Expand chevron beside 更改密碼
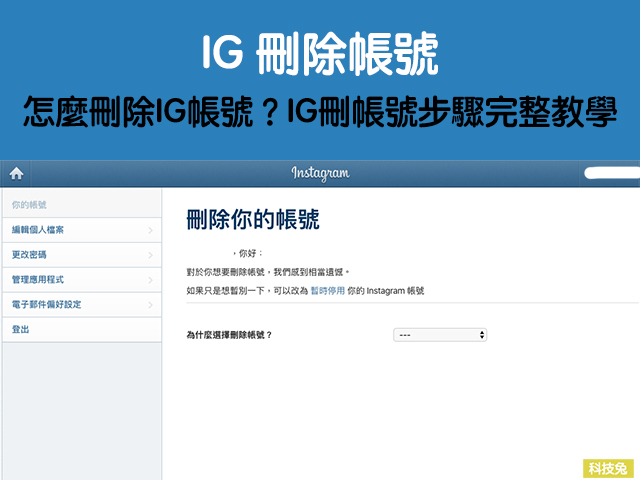Image resolution: width=640 pixels, height=480 pixels. 150,255
